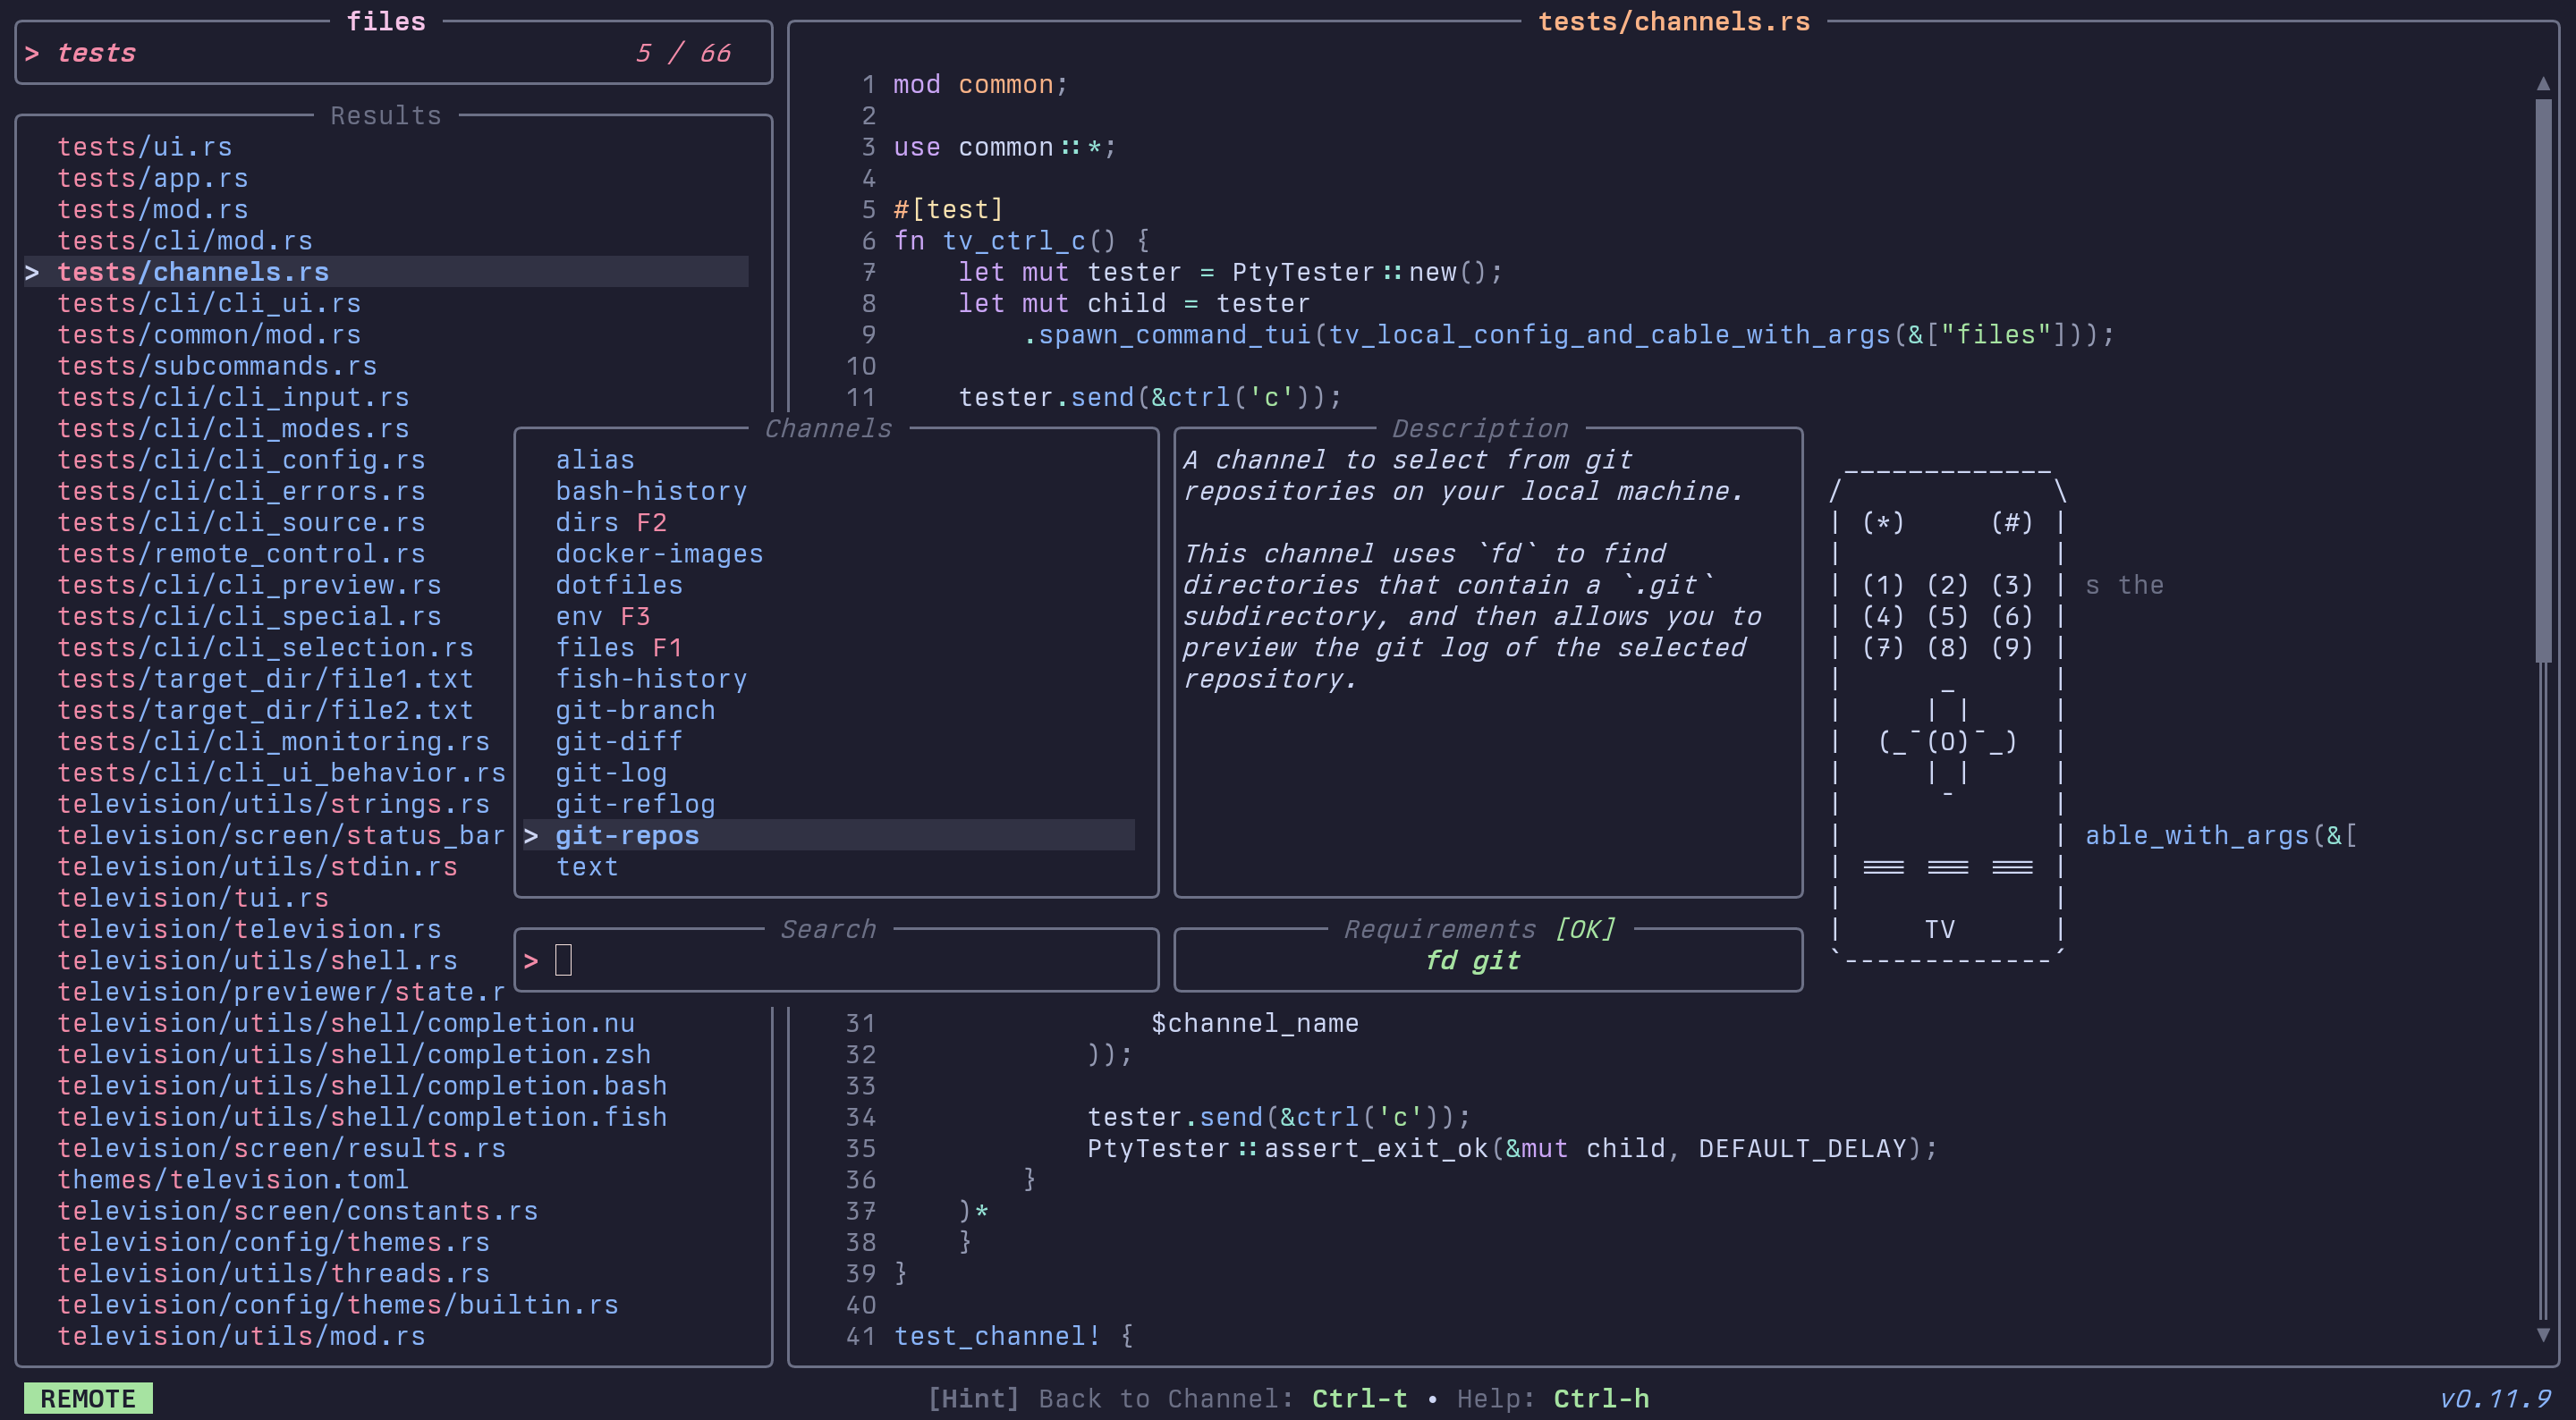Click the (5) button on TV remote
Image resolution: width=2576 pixels, height=1420 pixels.
1946,617
